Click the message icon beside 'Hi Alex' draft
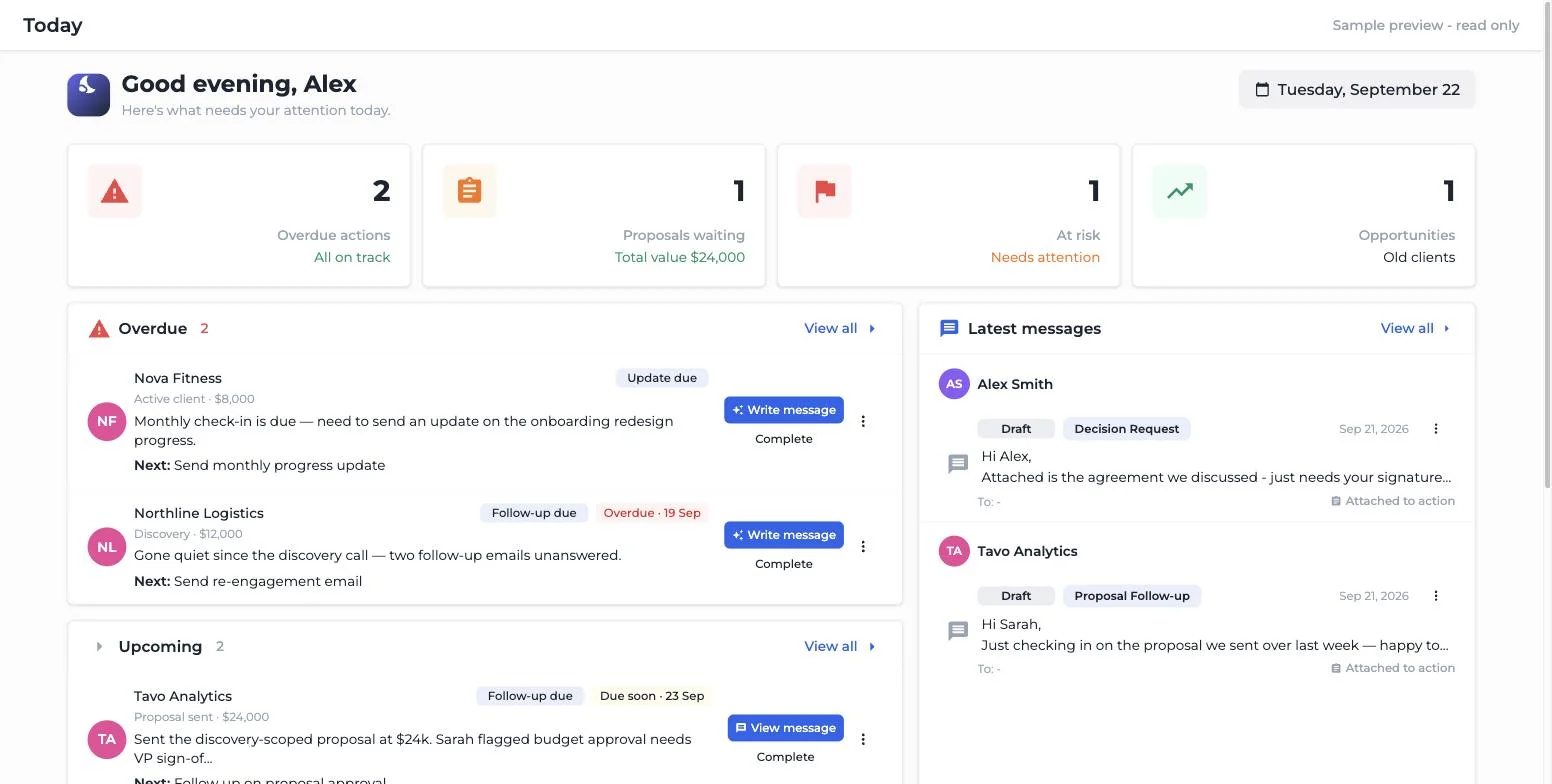This screenshot has width=1552, height=784. point(958,464)
